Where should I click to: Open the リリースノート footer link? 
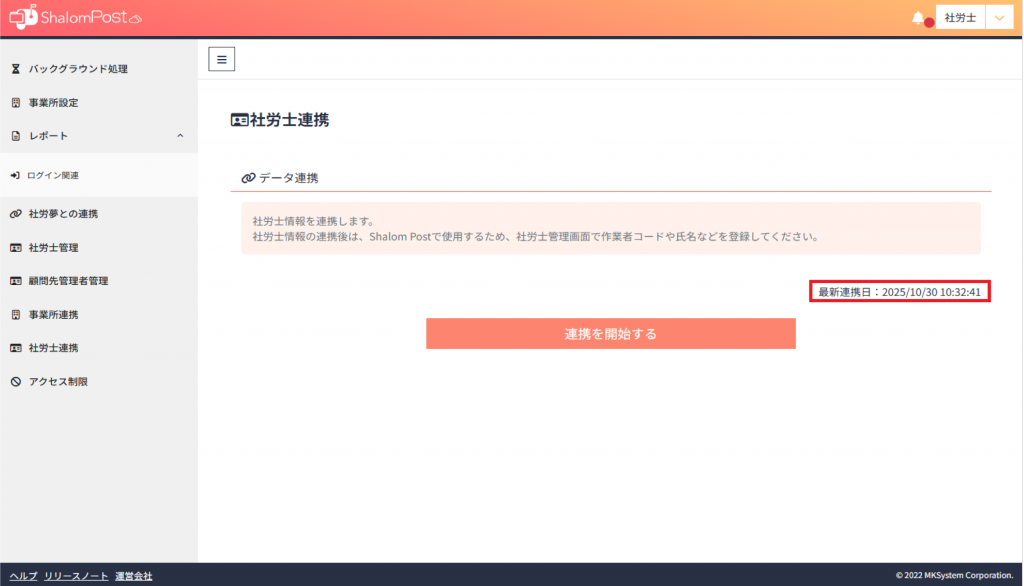[x=76, y=576]
